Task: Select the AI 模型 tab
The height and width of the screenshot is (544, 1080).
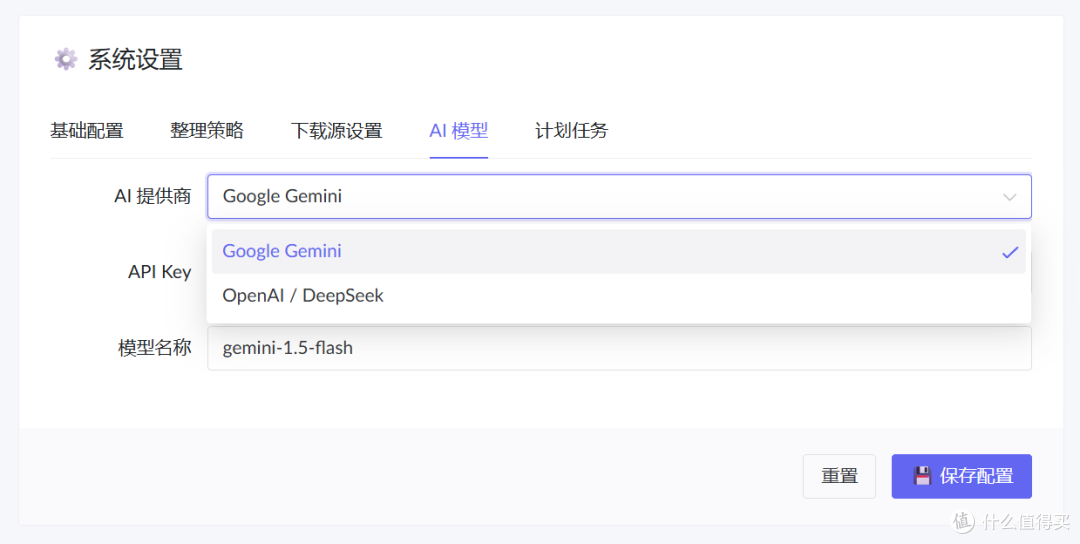Action: [x=459, y=131]
